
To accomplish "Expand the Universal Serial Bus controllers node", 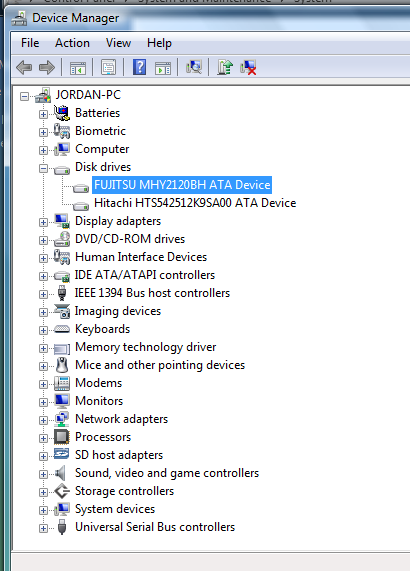I will click(43, 528).
